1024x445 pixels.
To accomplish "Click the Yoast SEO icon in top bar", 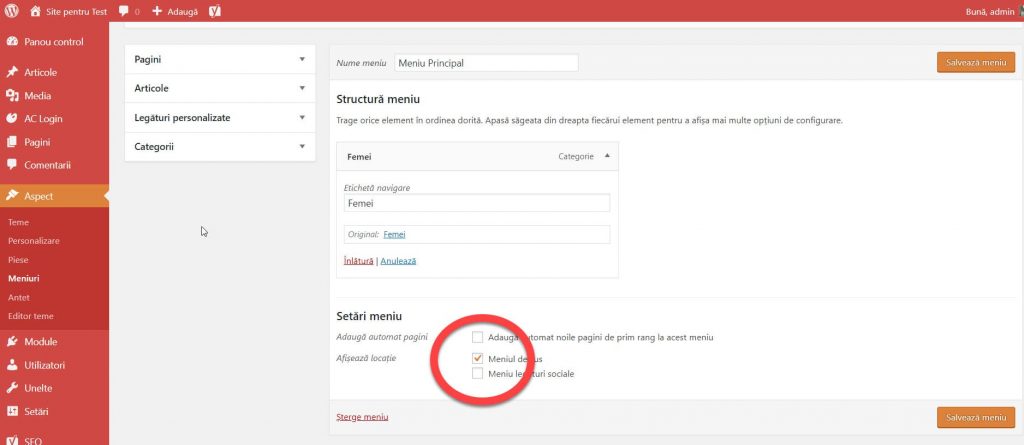I will point(215,11).
